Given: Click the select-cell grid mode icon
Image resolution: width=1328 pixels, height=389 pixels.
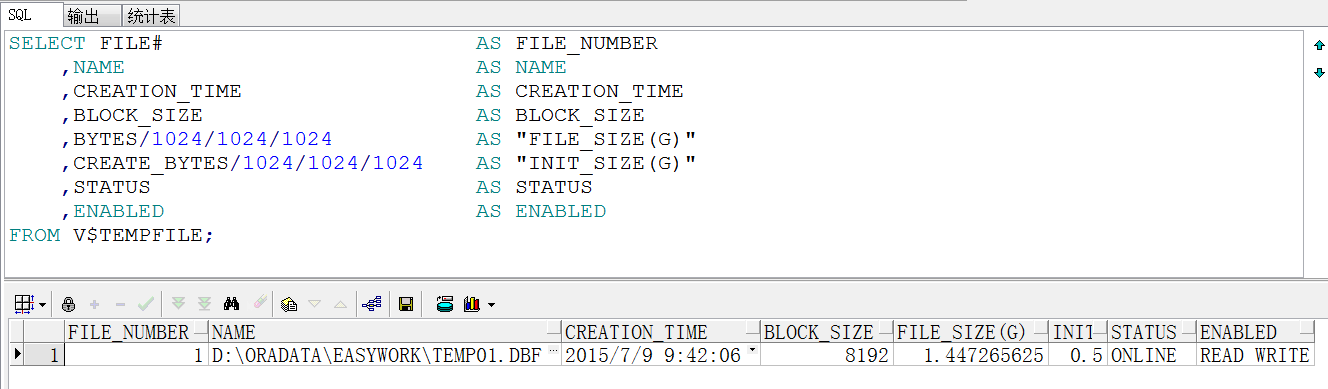Looking at the screenshot, I should pos(24,303).
